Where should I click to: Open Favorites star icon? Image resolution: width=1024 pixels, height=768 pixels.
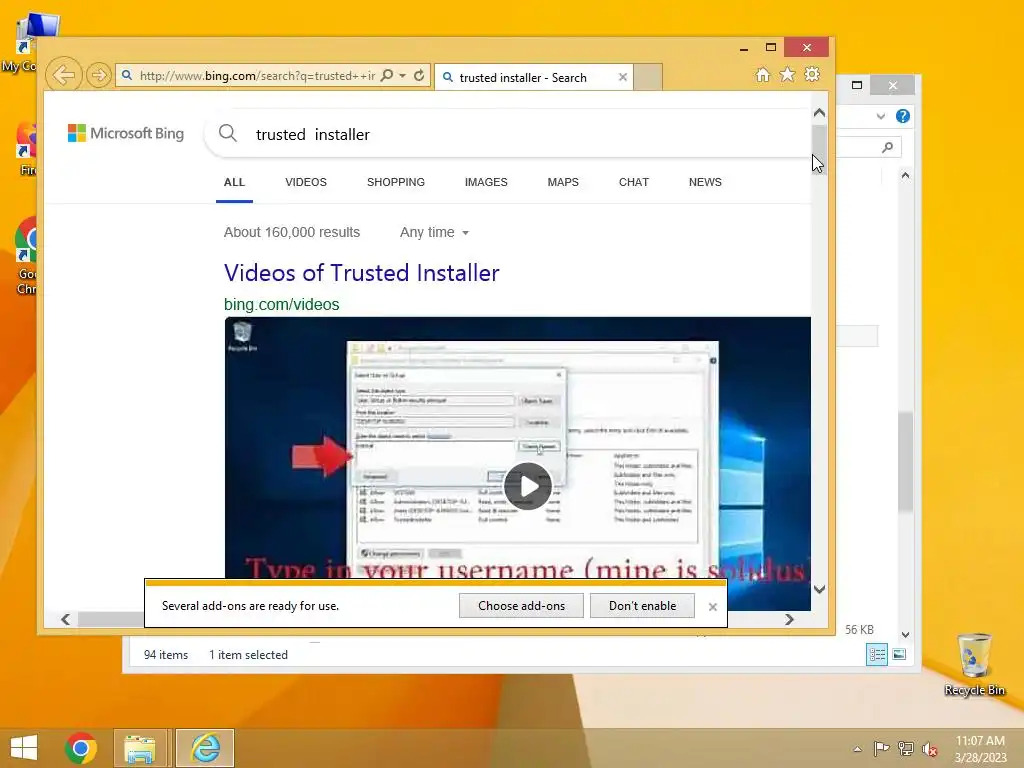(788, 75)
